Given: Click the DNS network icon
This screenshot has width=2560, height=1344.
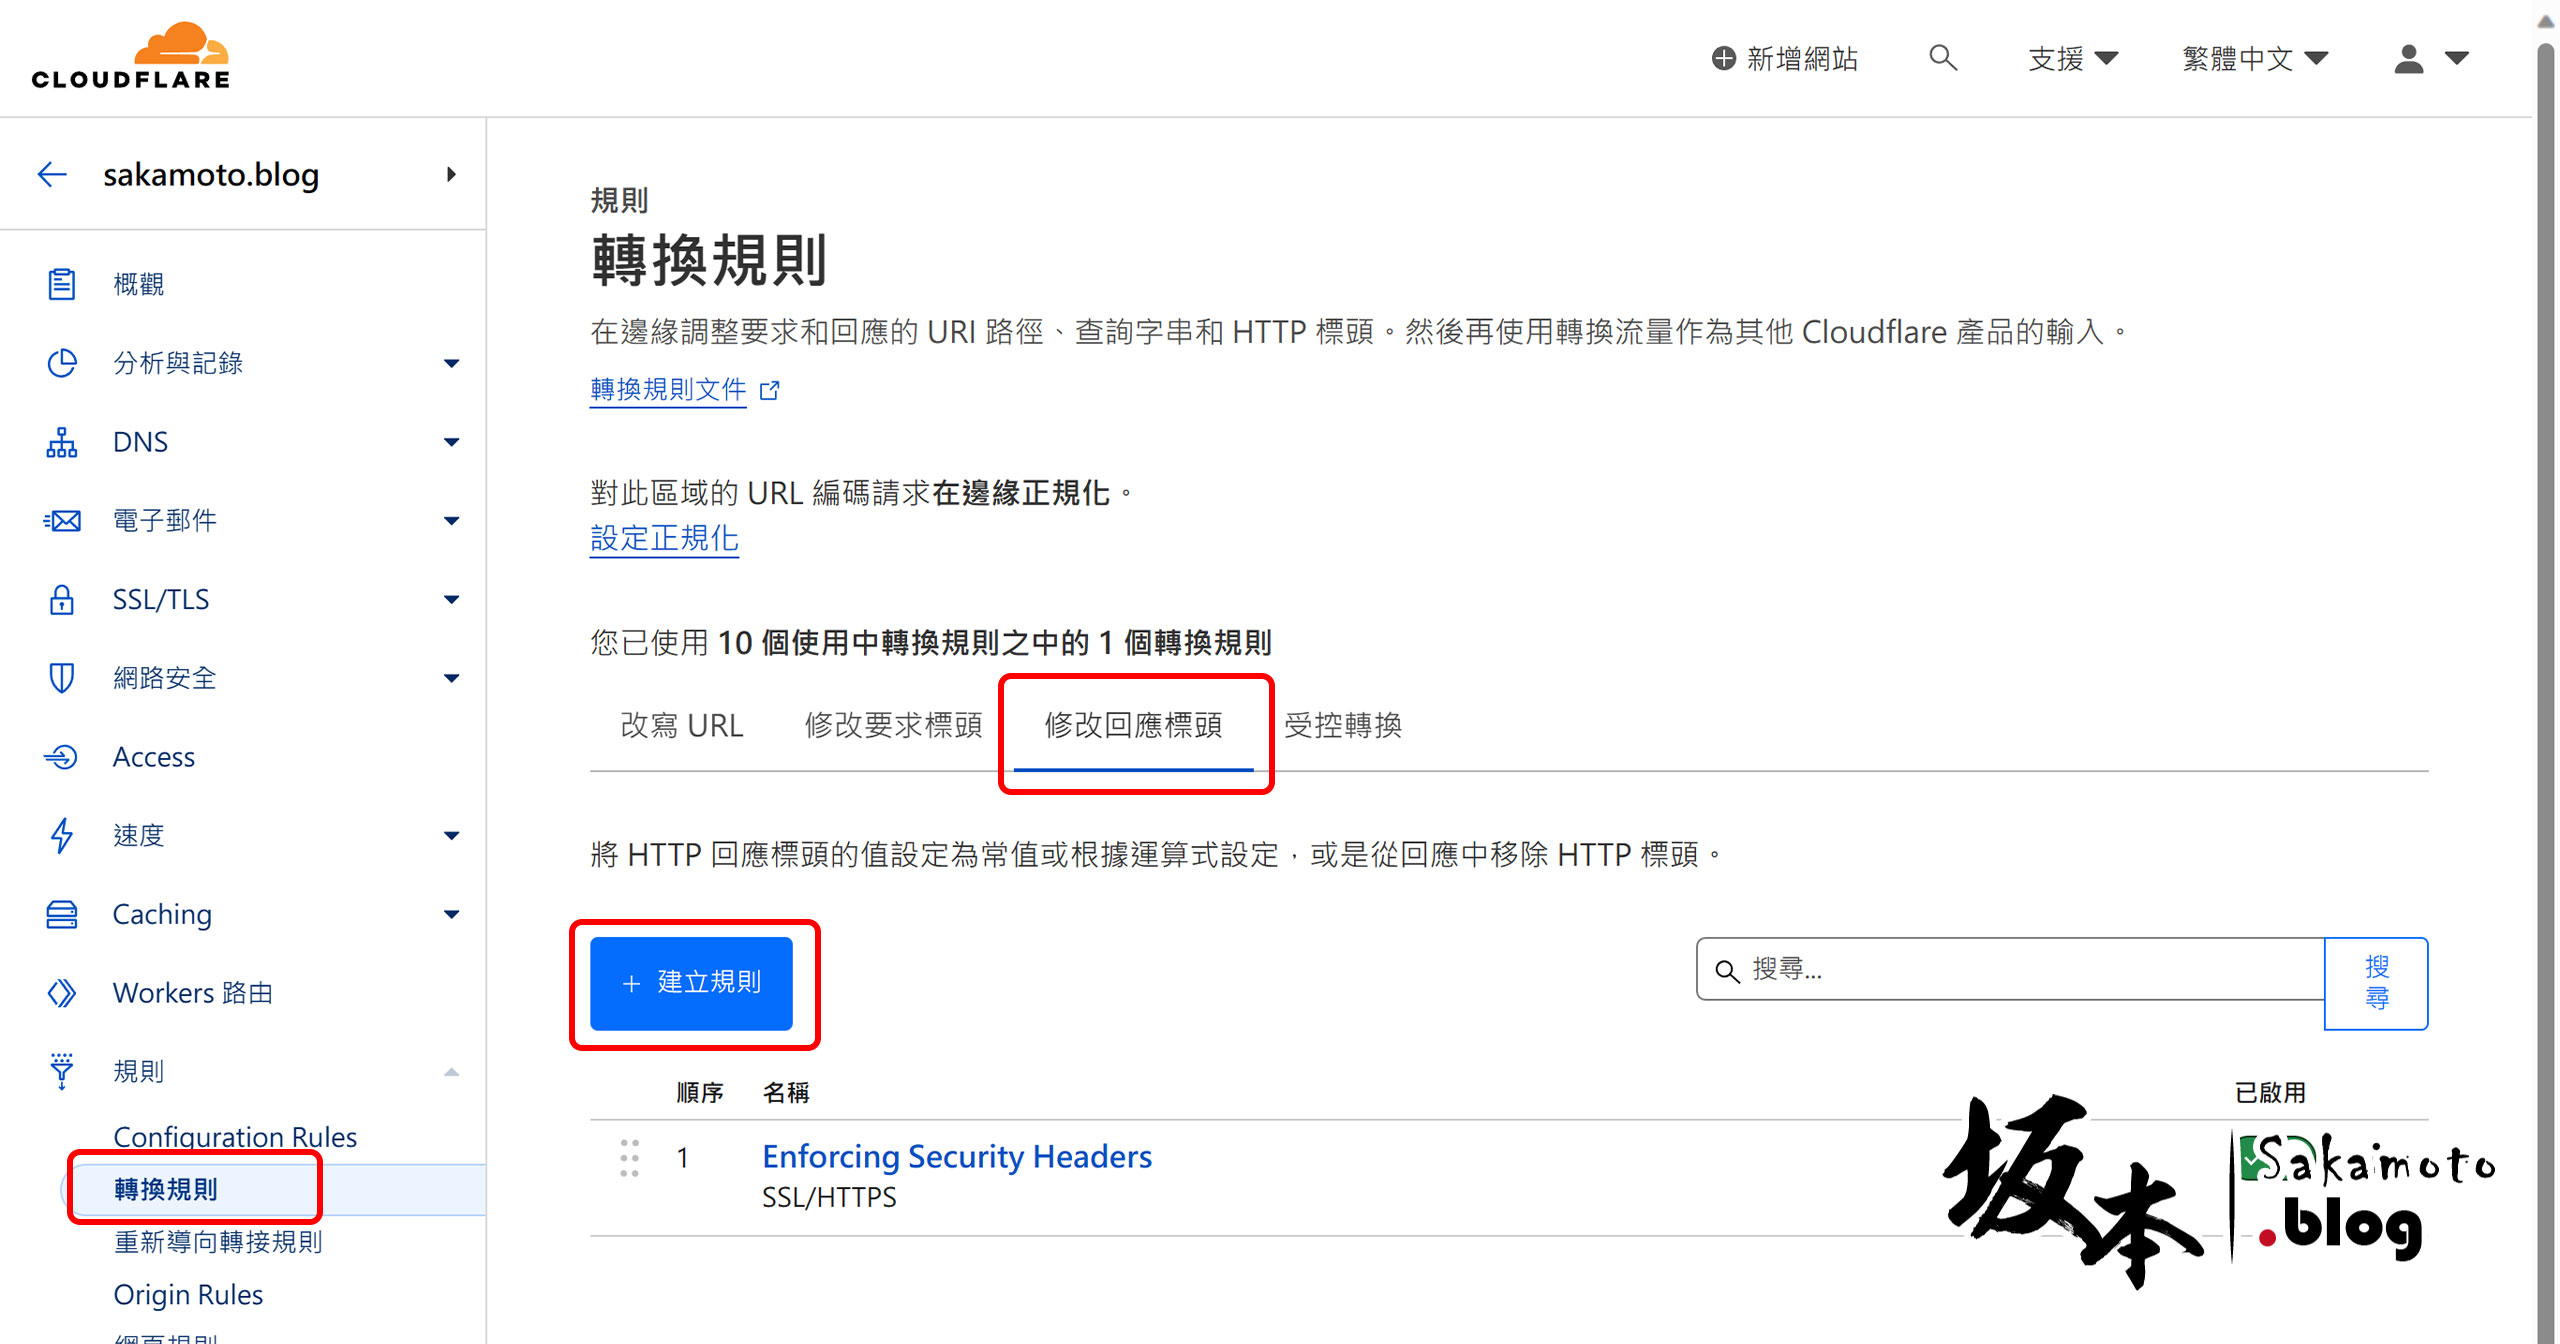Looking at the screenshot, I should coord(61,442).
